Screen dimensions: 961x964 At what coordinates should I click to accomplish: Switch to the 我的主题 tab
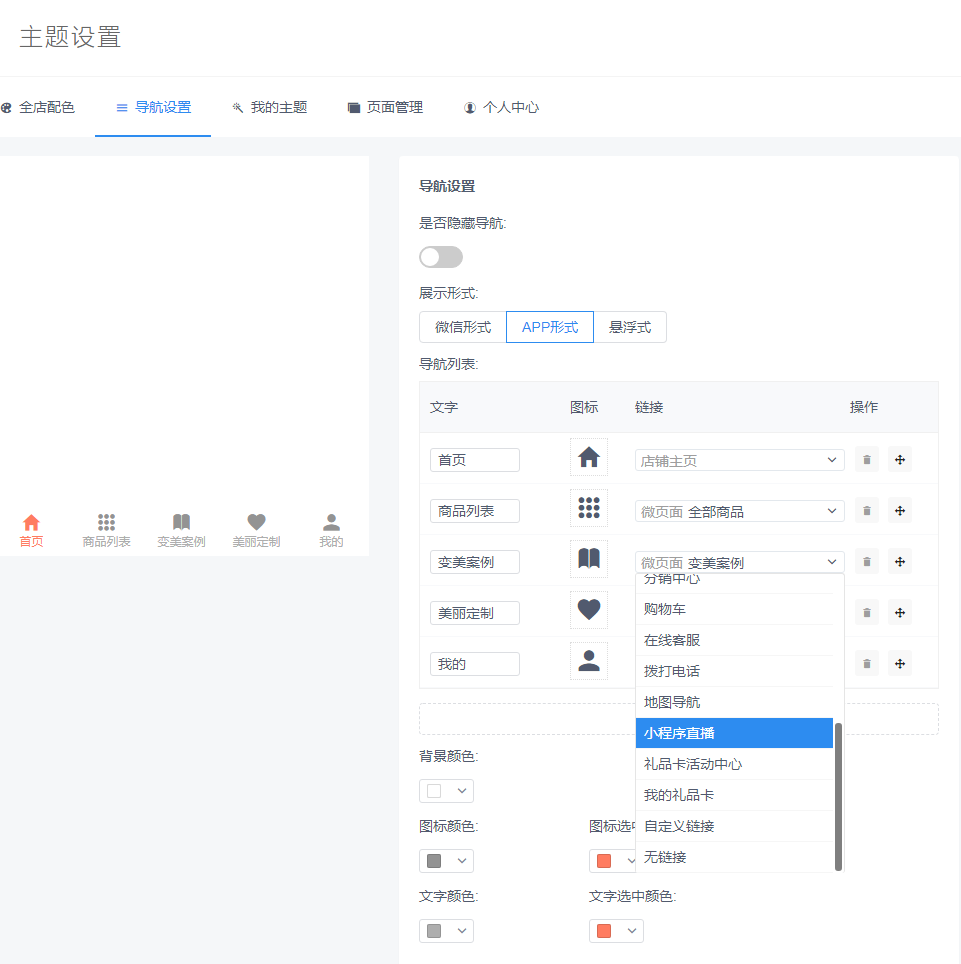269,107
